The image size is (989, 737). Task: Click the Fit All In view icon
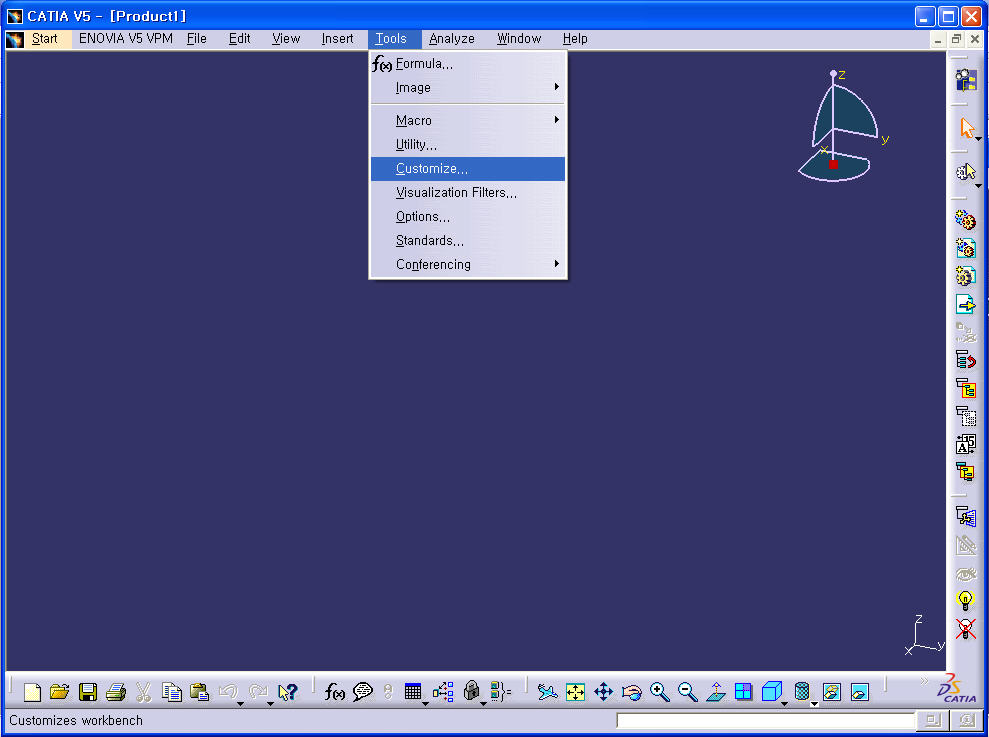[575, 692]
